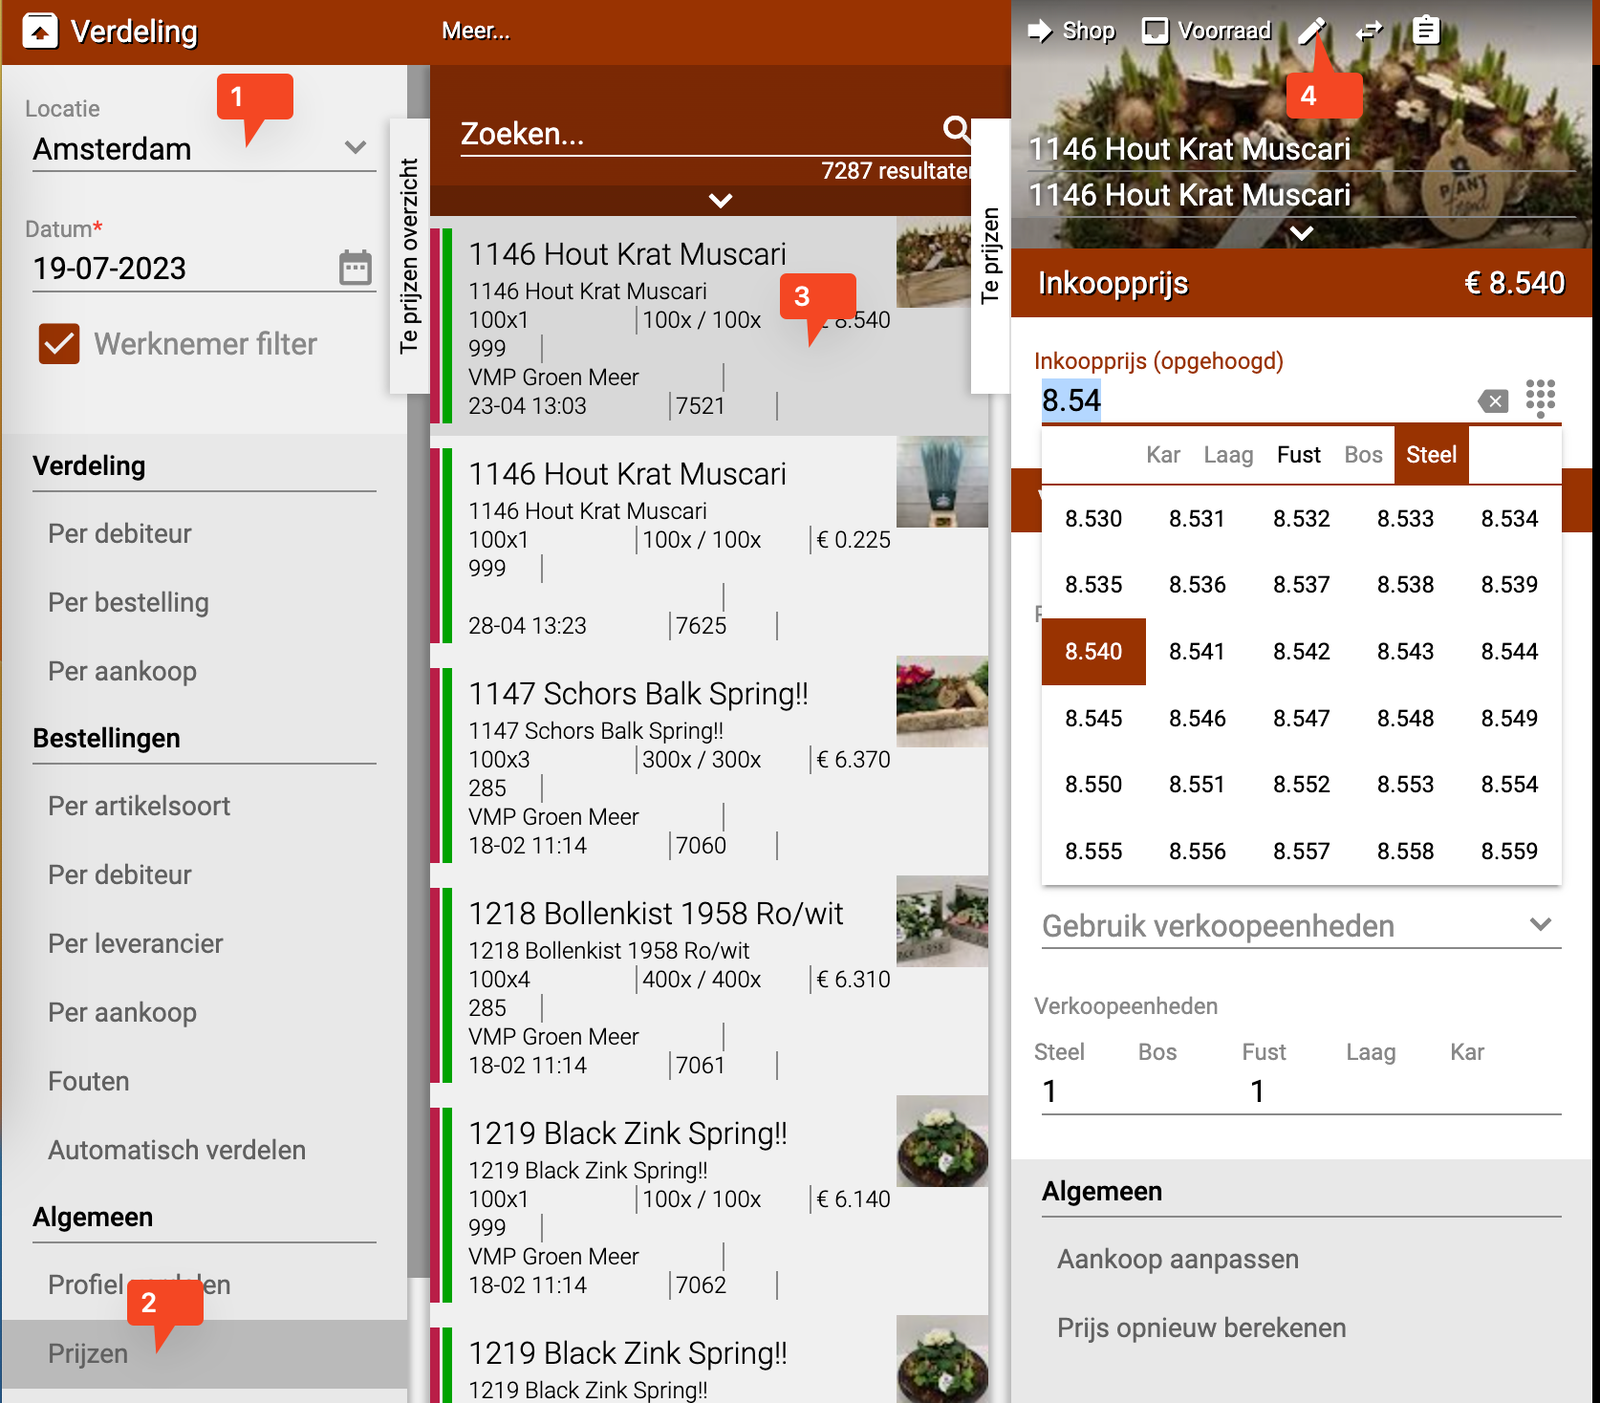Viewport: 1600px width, 1403px height.
Task: Select price 8.559 in the grid
Action: 1509,852
